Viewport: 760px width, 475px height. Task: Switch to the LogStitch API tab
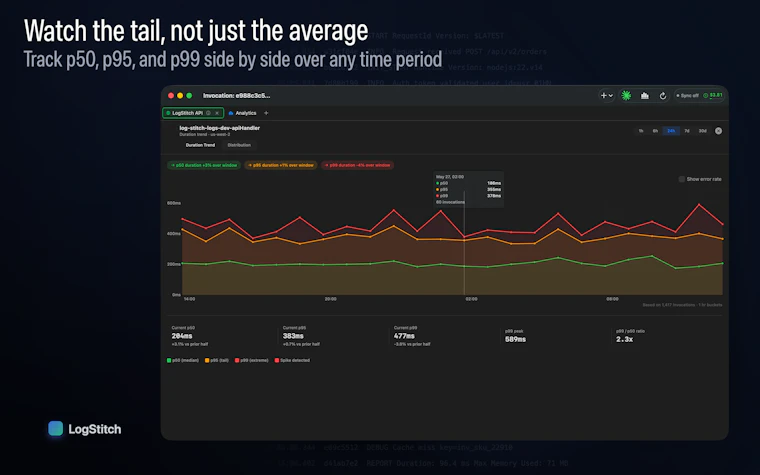(x=193, y=113)
